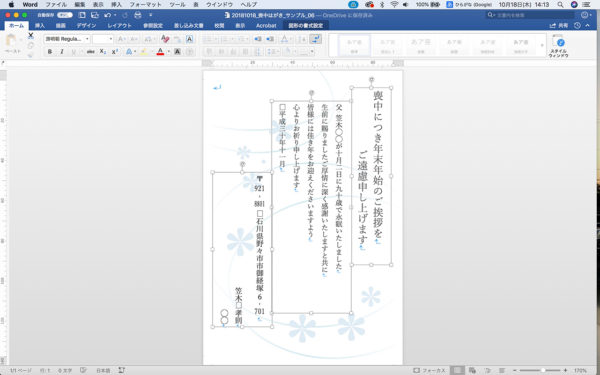Decrease paragraph indent
600x375 pixels.
(258, 39)
